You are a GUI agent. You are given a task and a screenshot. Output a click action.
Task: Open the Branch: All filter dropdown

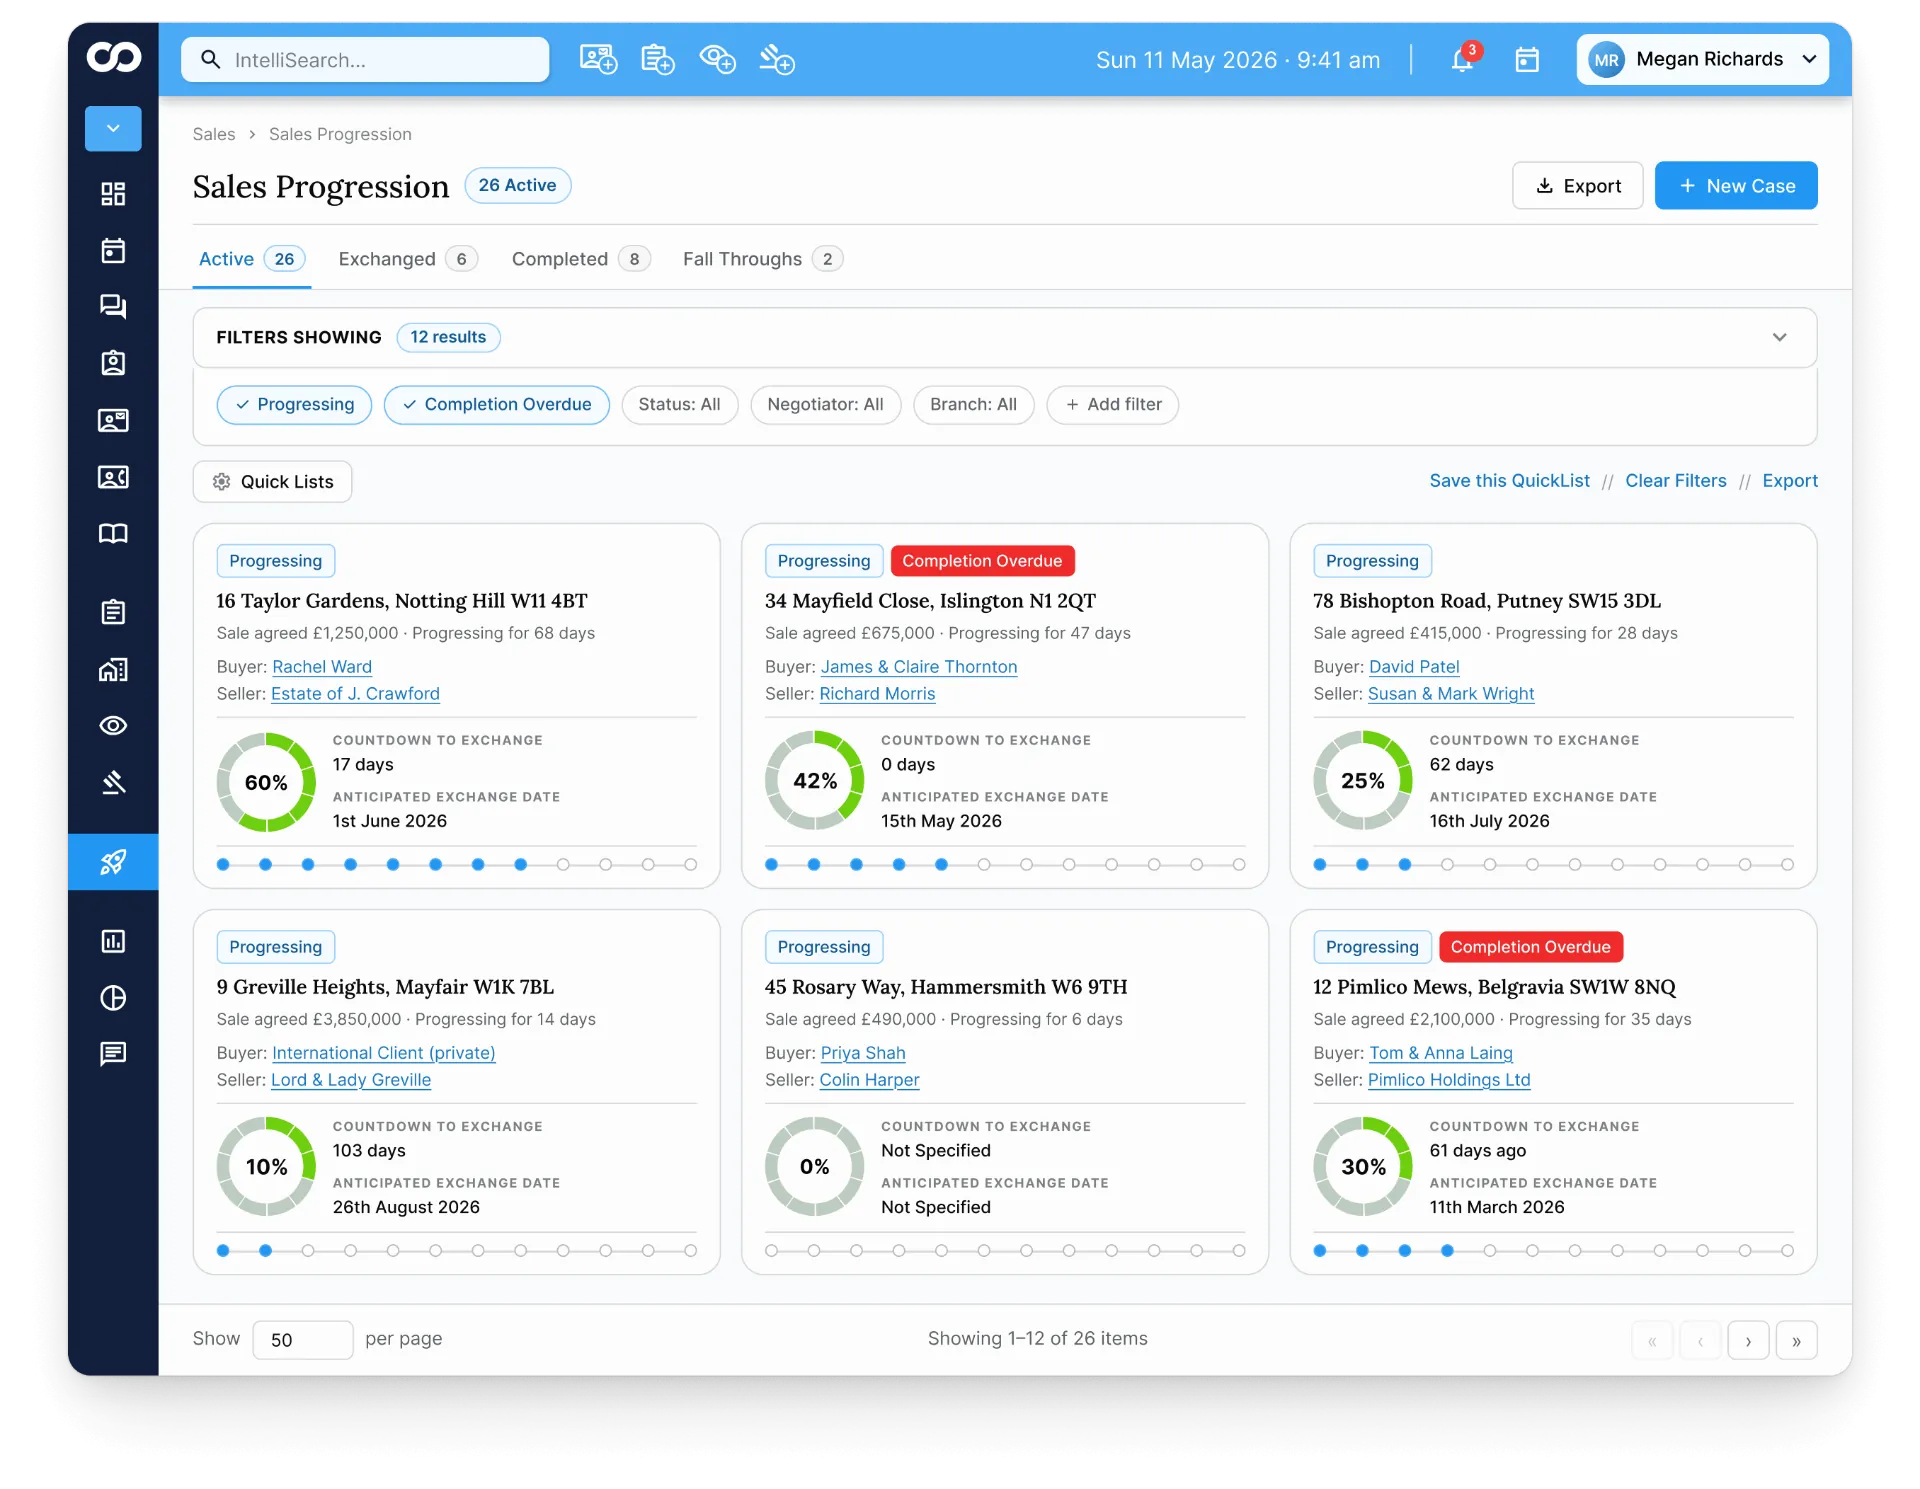[x=973, y=405]
